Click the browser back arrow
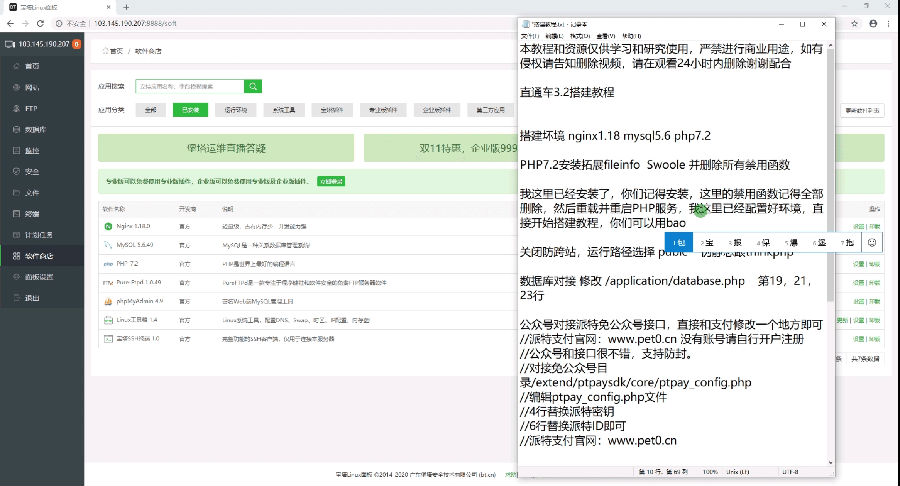This screenshot has height=486, width=900. click(x=10, y=24)
